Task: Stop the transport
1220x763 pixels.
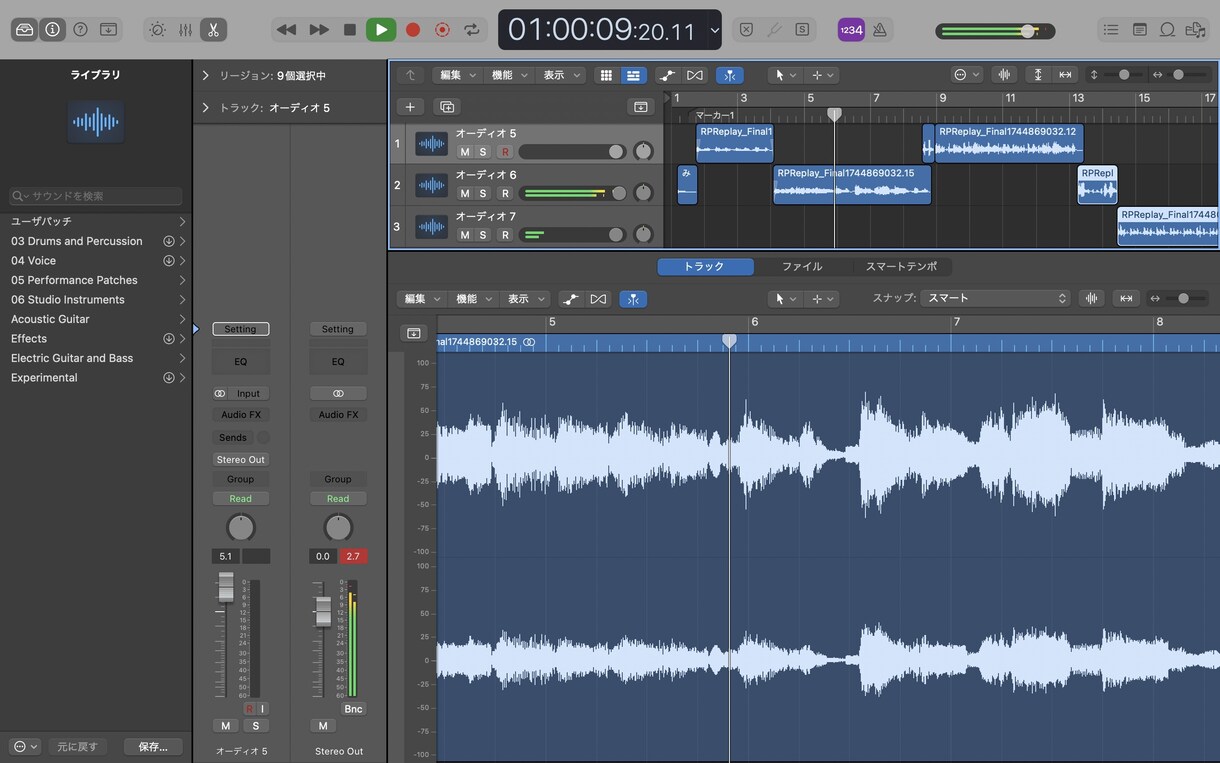Action: (x=350, y=29)
